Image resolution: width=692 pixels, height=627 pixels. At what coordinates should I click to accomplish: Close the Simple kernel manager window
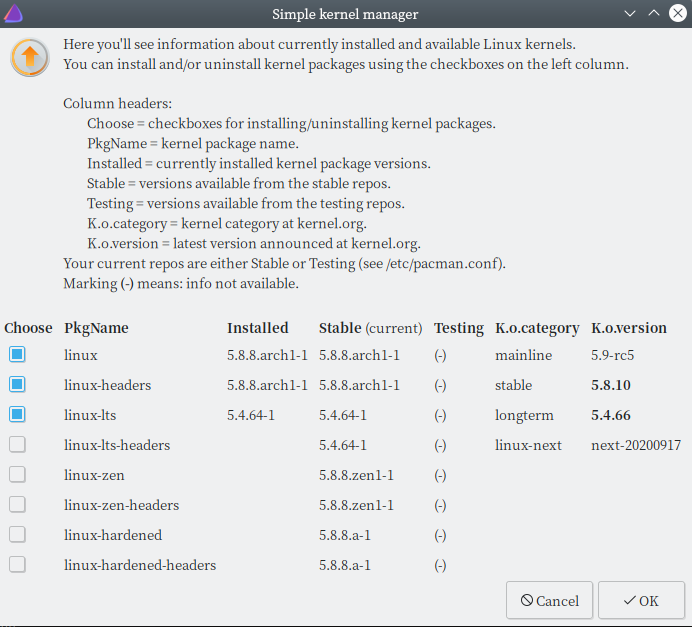click(x=677, y=14)
